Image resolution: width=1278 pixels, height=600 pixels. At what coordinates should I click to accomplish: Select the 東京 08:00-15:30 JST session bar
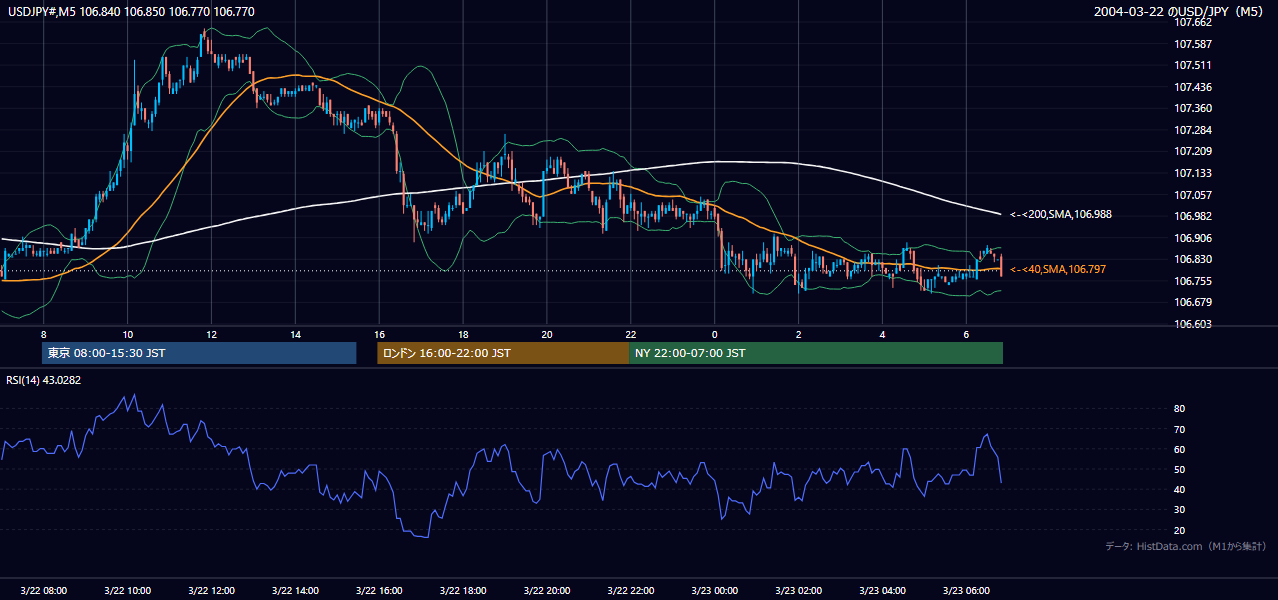199,353
